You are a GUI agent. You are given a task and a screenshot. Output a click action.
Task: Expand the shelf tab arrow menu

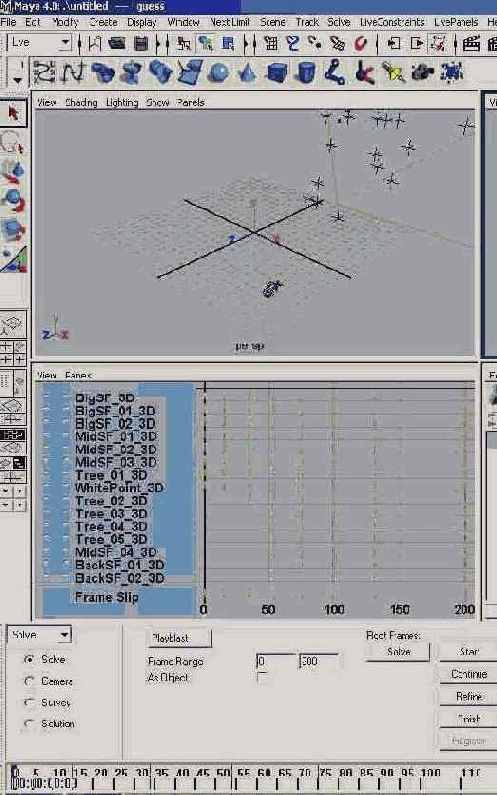[x=18, y=79]
